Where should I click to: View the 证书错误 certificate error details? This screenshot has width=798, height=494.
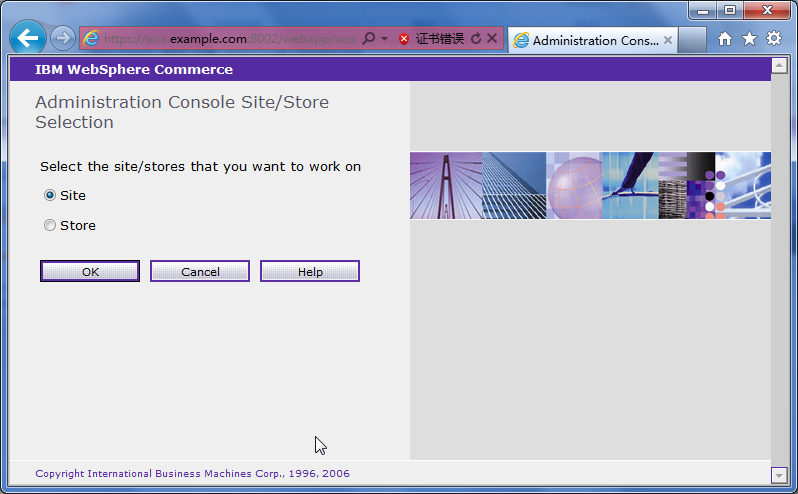(x=440, y=39)
